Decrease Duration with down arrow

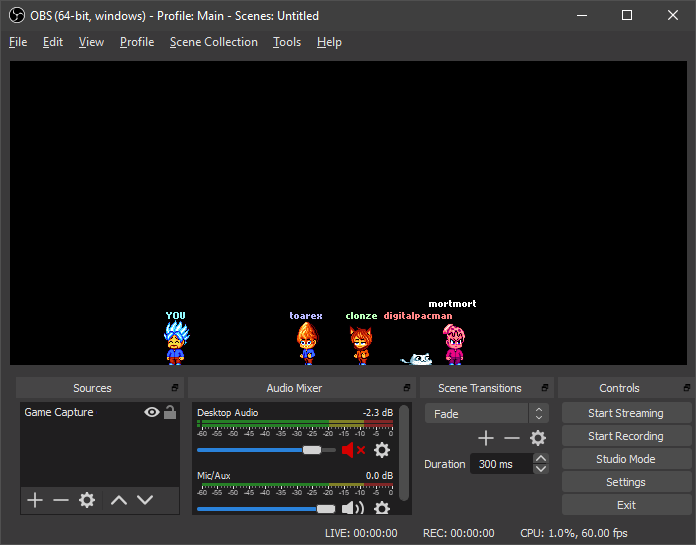(541, 469)
